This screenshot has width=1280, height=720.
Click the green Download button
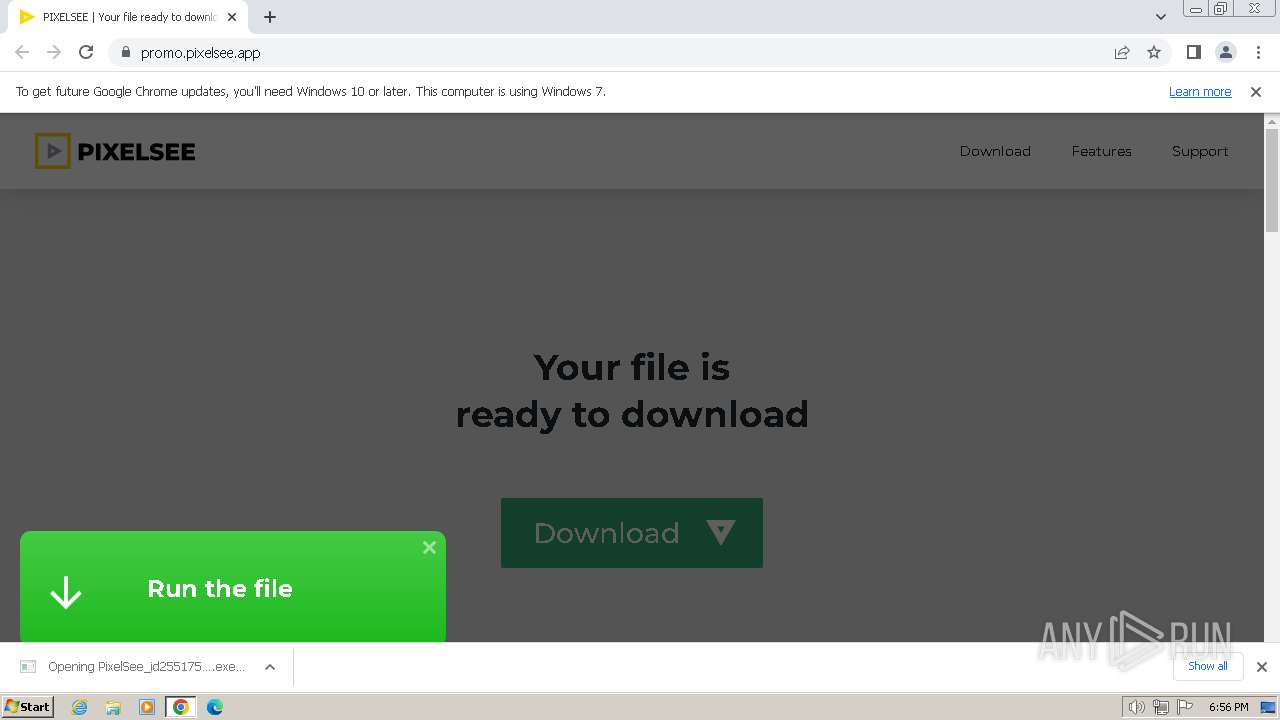coord(632,533)
